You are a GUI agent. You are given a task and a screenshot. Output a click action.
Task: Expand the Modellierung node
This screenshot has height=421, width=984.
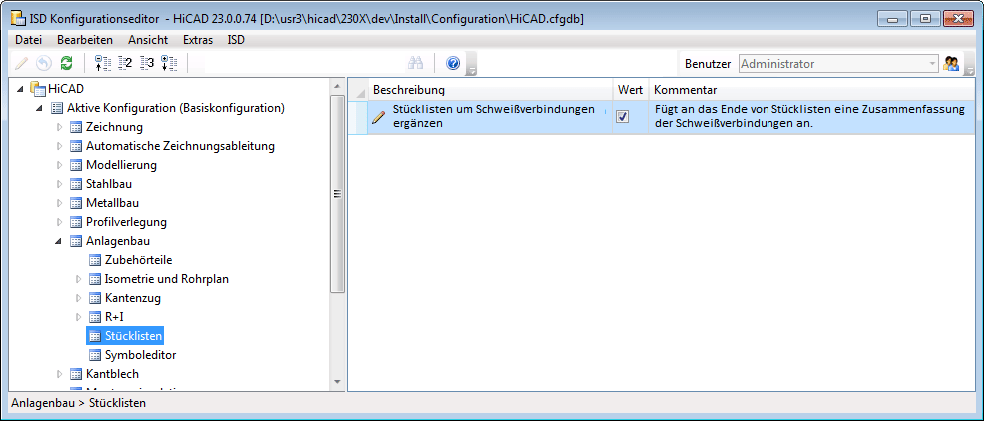(x=60, y=166)
